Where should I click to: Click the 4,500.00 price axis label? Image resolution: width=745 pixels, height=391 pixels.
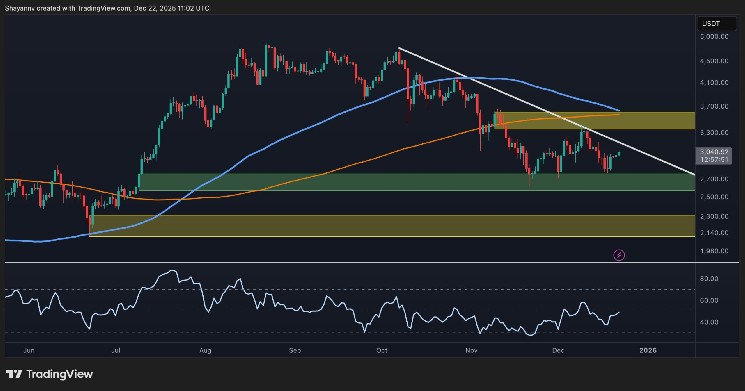pyautogui.click(x=713, y=61)
